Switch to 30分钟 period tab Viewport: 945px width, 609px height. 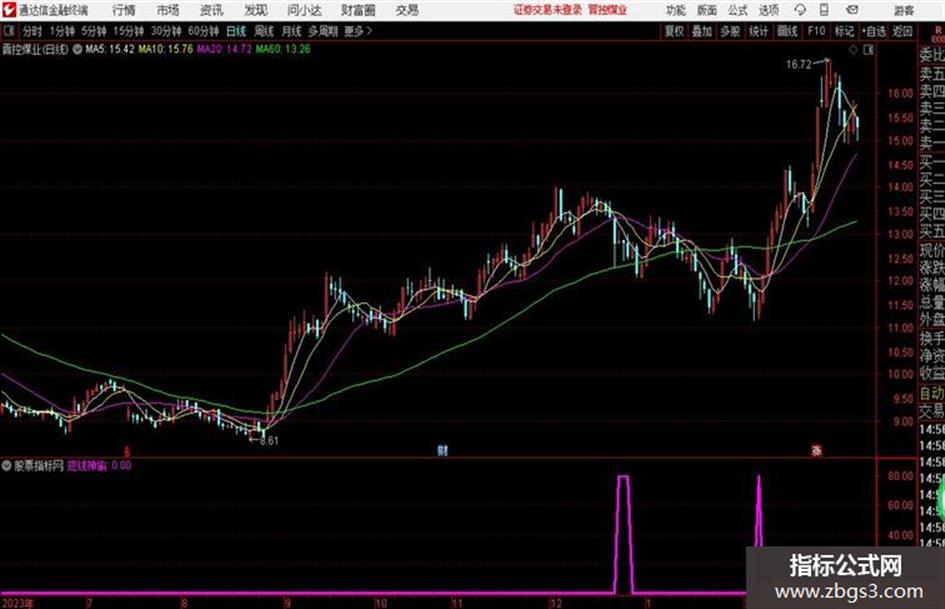point(166,31)
